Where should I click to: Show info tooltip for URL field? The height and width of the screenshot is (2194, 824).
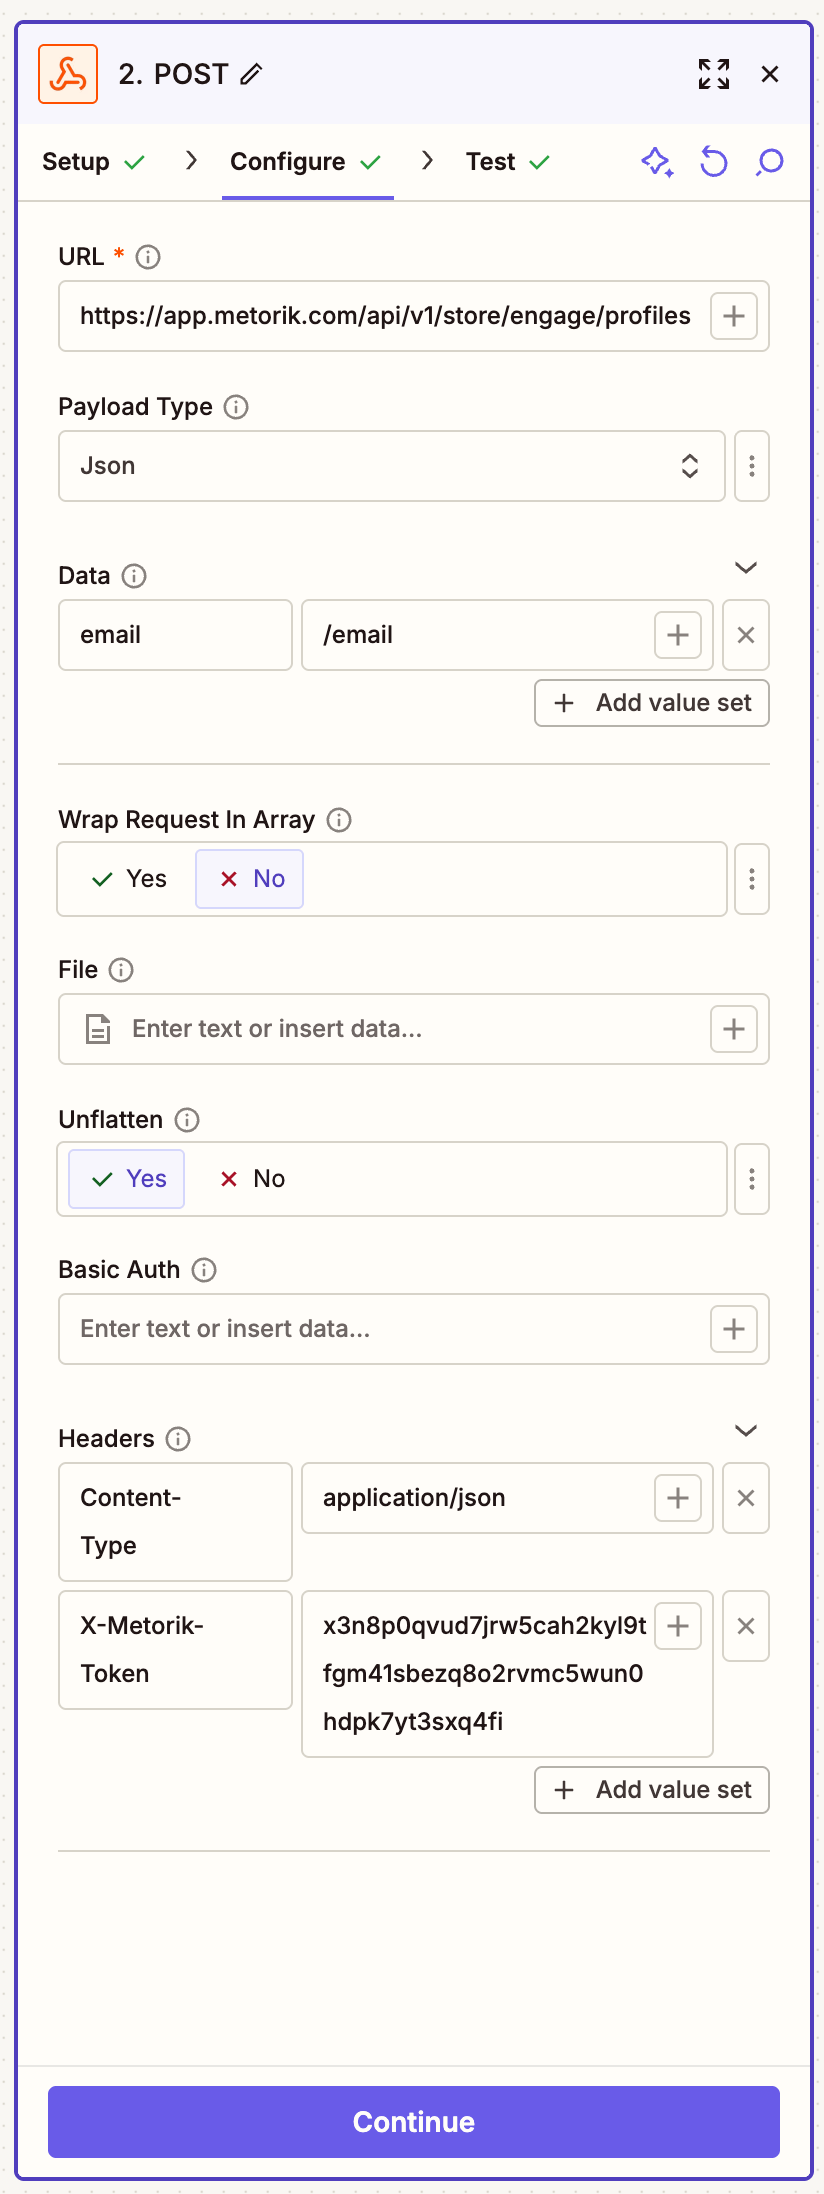pyautogui.click(x=148, y=257)
